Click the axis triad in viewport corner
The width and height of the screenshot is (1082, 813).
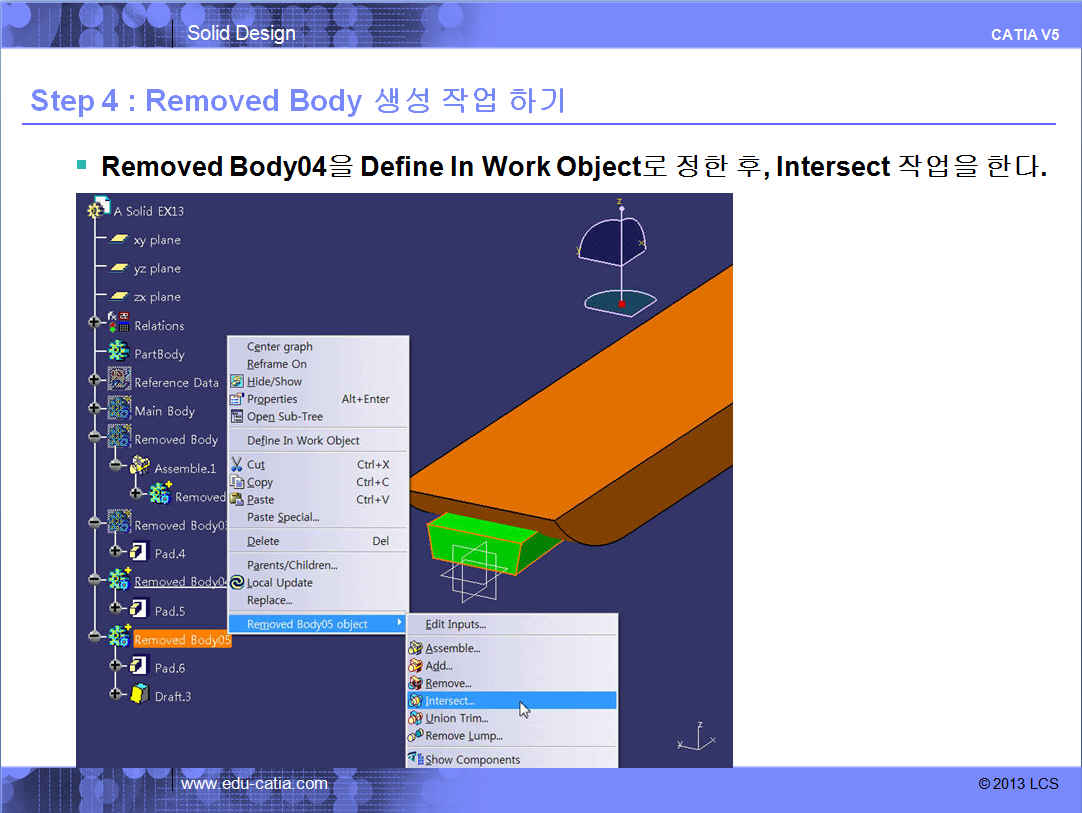(697, 737)
